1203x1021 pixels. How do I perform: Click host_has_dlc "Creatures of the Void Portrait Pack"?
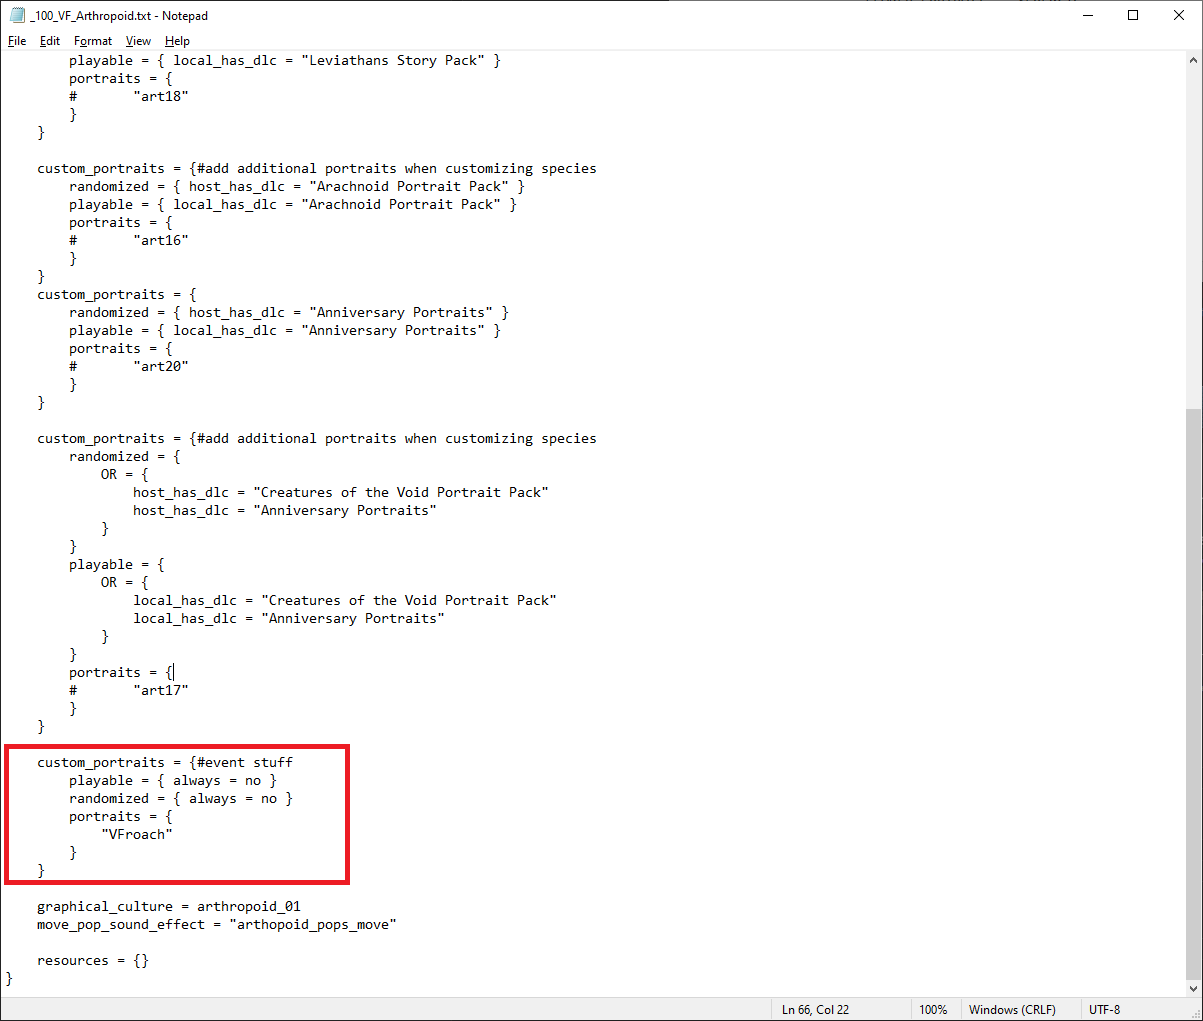point(341,492)
